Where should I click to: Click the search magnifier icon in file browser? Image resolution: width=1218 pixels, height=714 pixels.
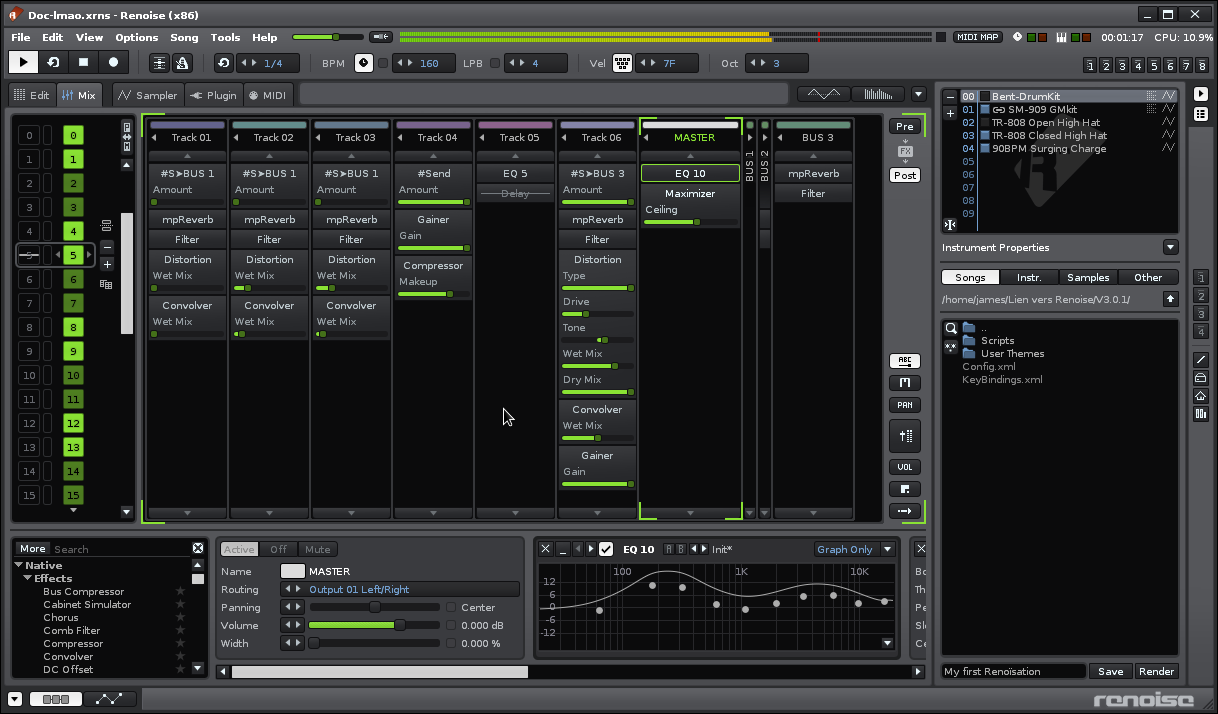click(951, 328)
